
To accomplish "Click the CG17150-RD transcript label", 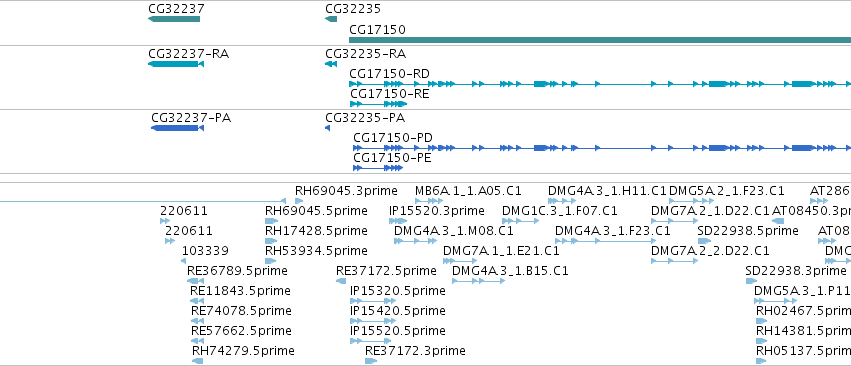I will pyautogui.click(x=390, y=73).
